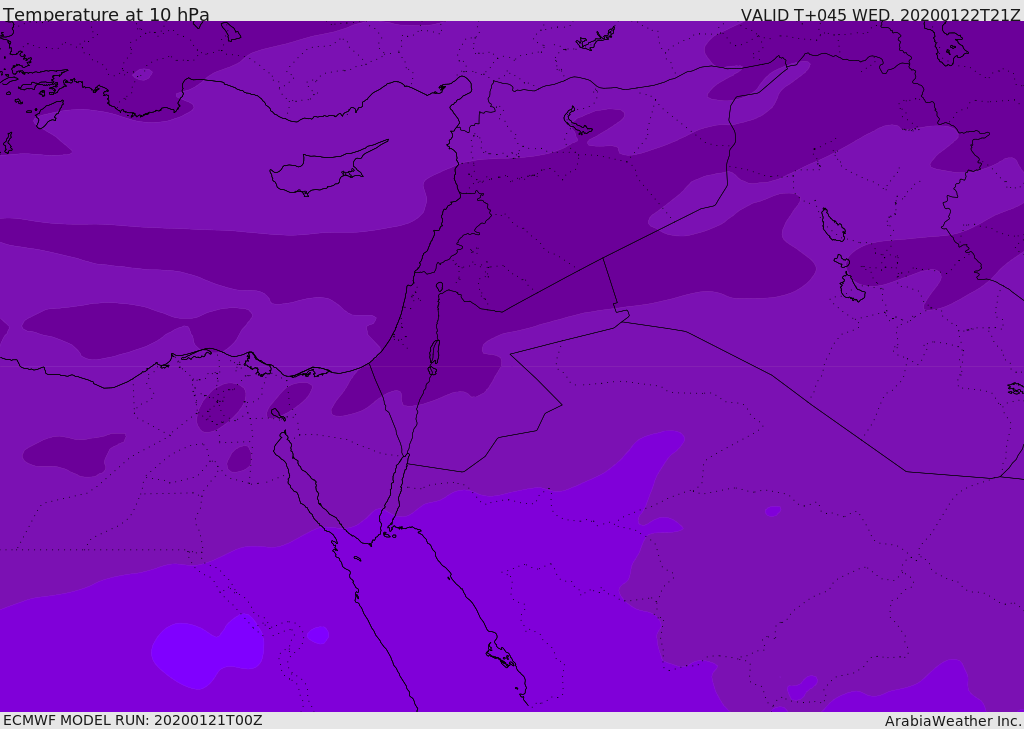The width and height of the screenshot is (1024, 729).
Task: Click the 'ECMWF MODEL RUN: 20200121T00Z' text
Action: tap(133, 720)
